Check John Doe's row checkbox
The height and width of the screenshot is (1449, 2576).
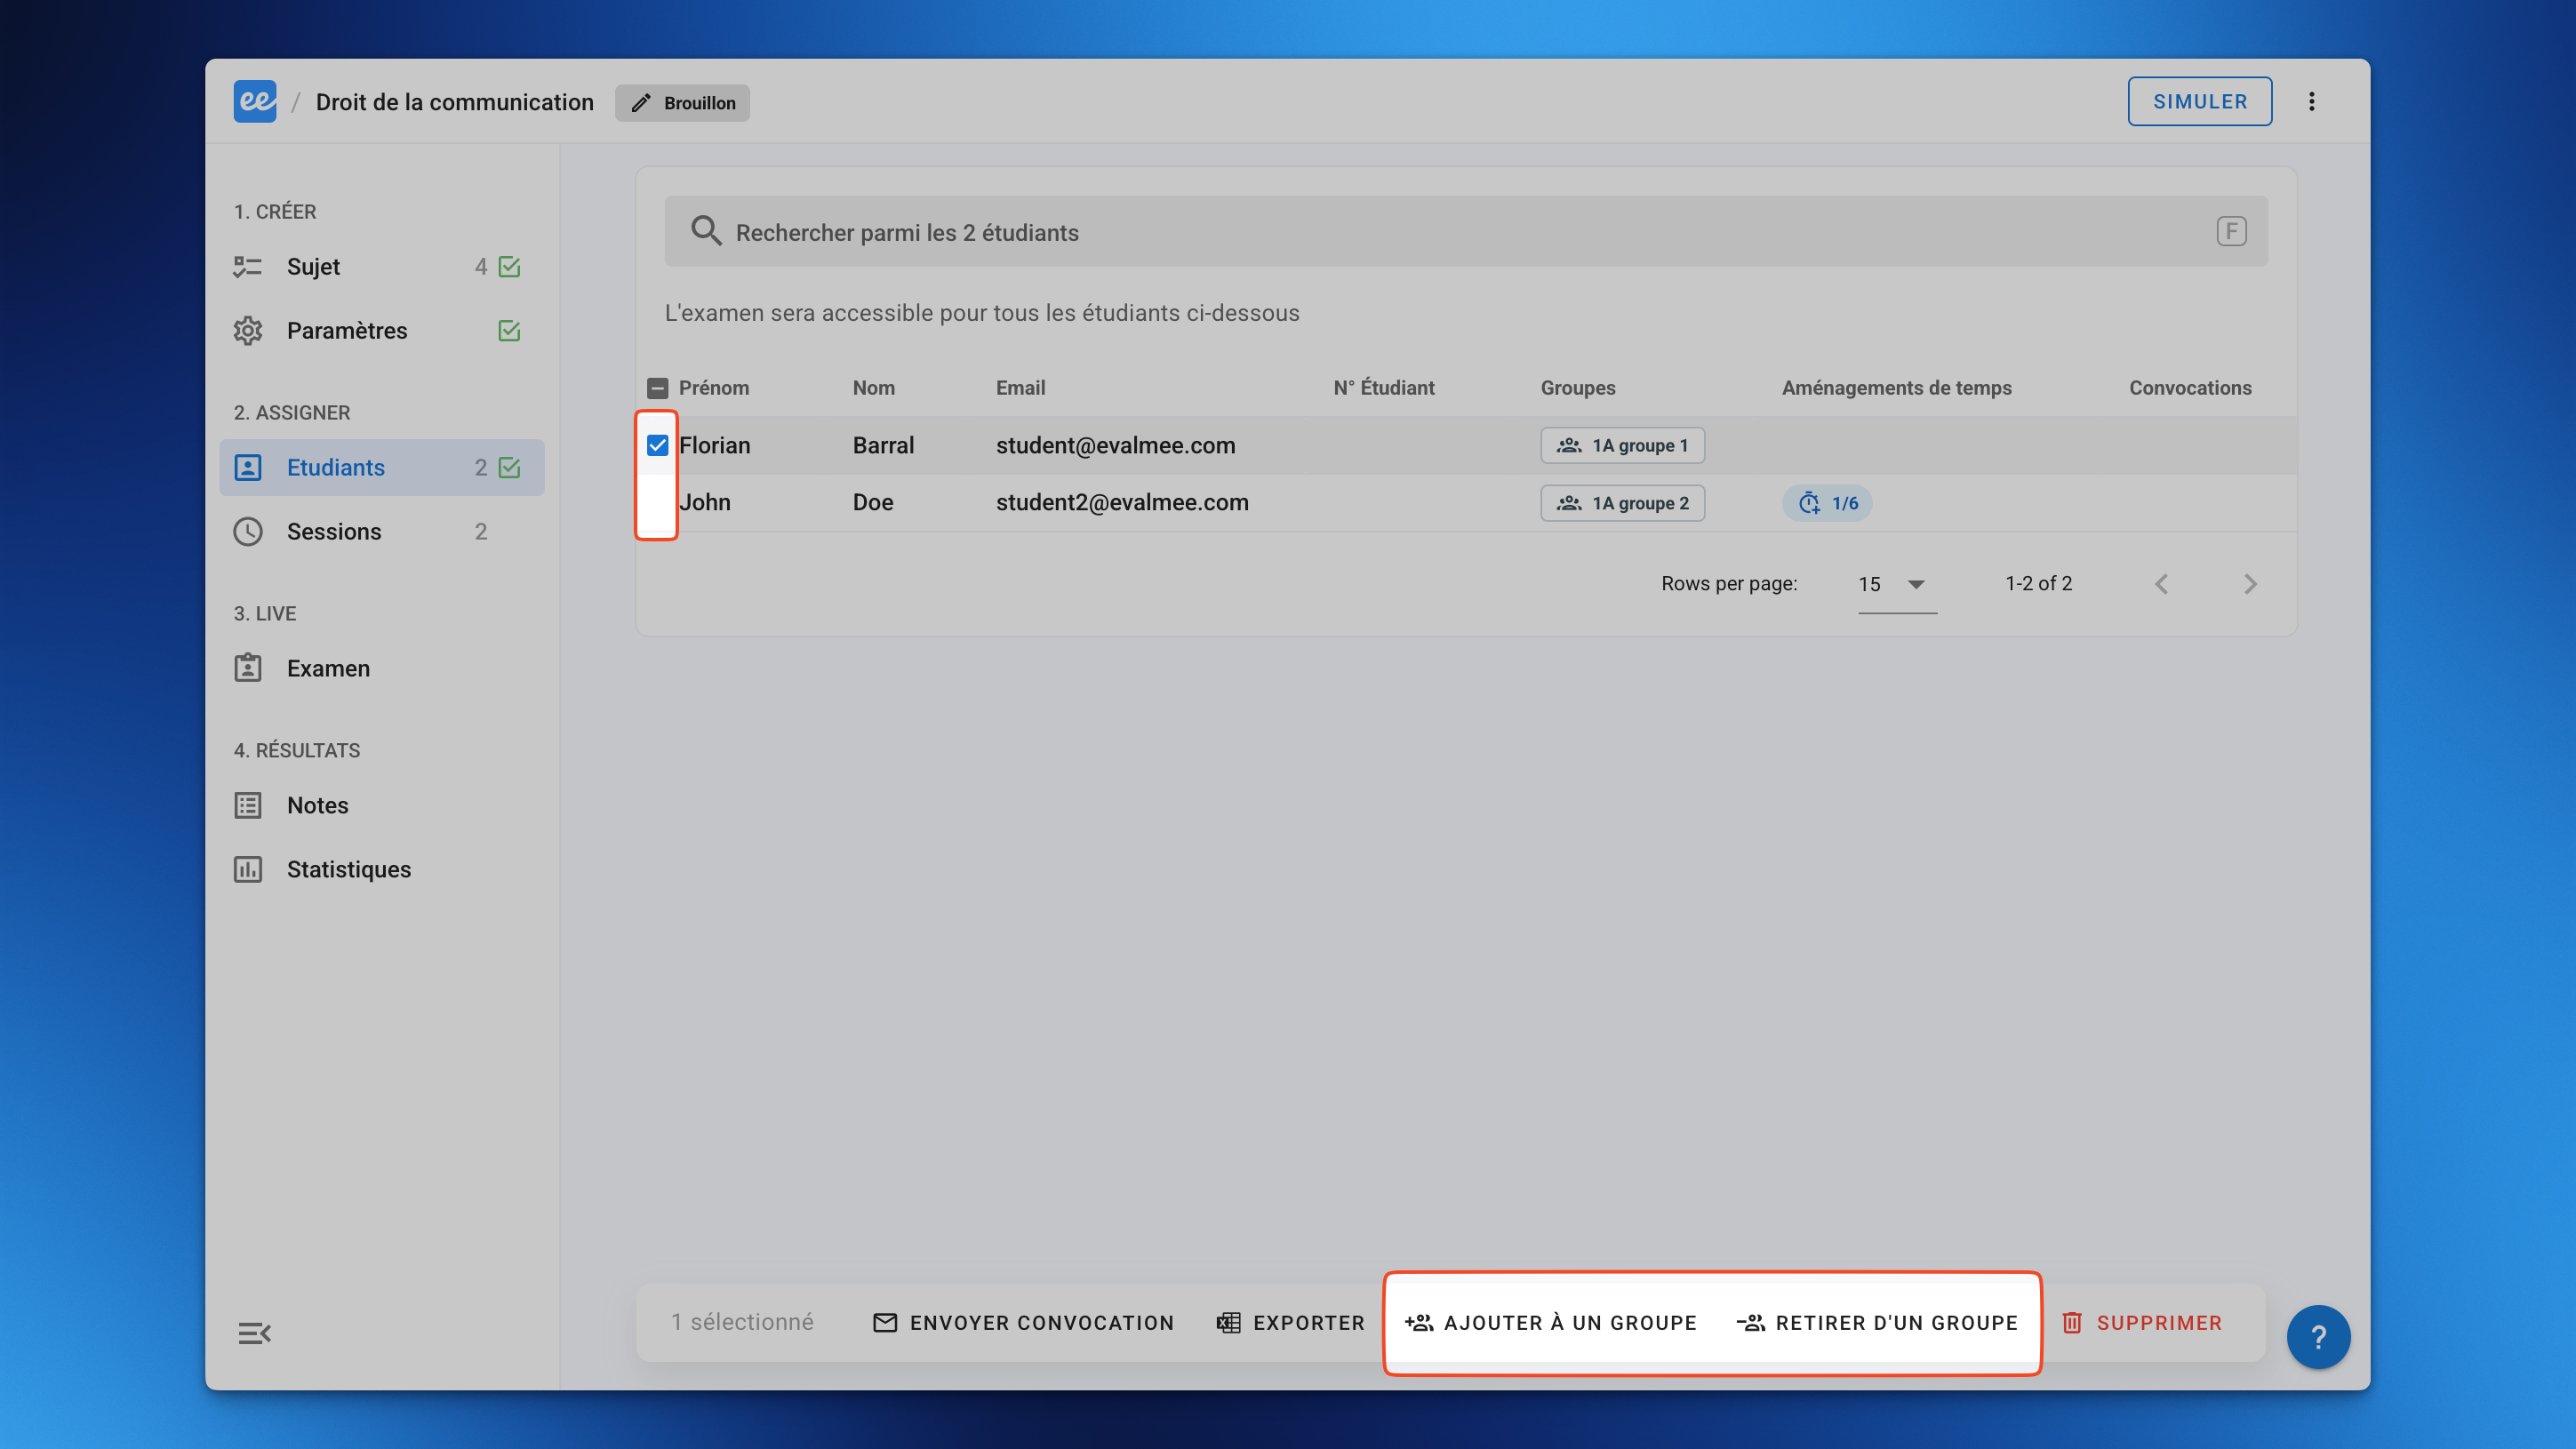657,503
